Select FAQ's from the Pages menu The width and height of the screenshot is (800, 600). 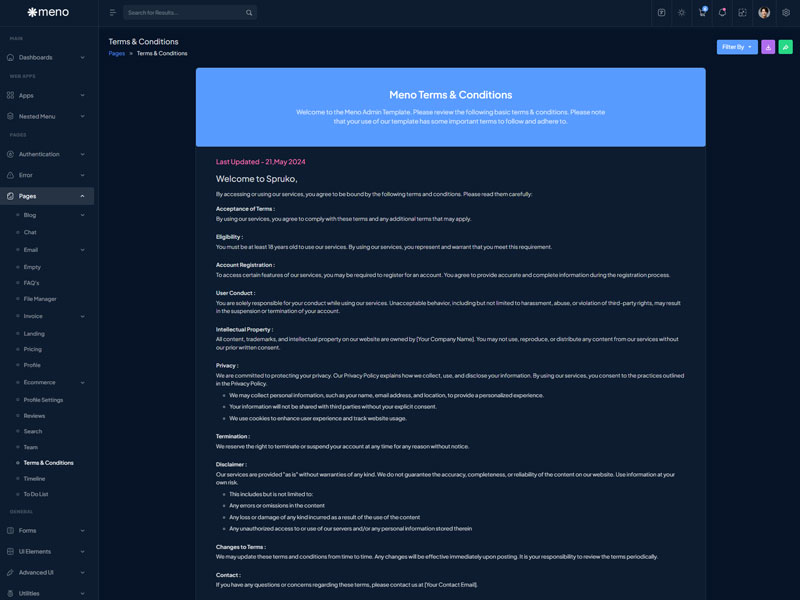click(32, 283)
